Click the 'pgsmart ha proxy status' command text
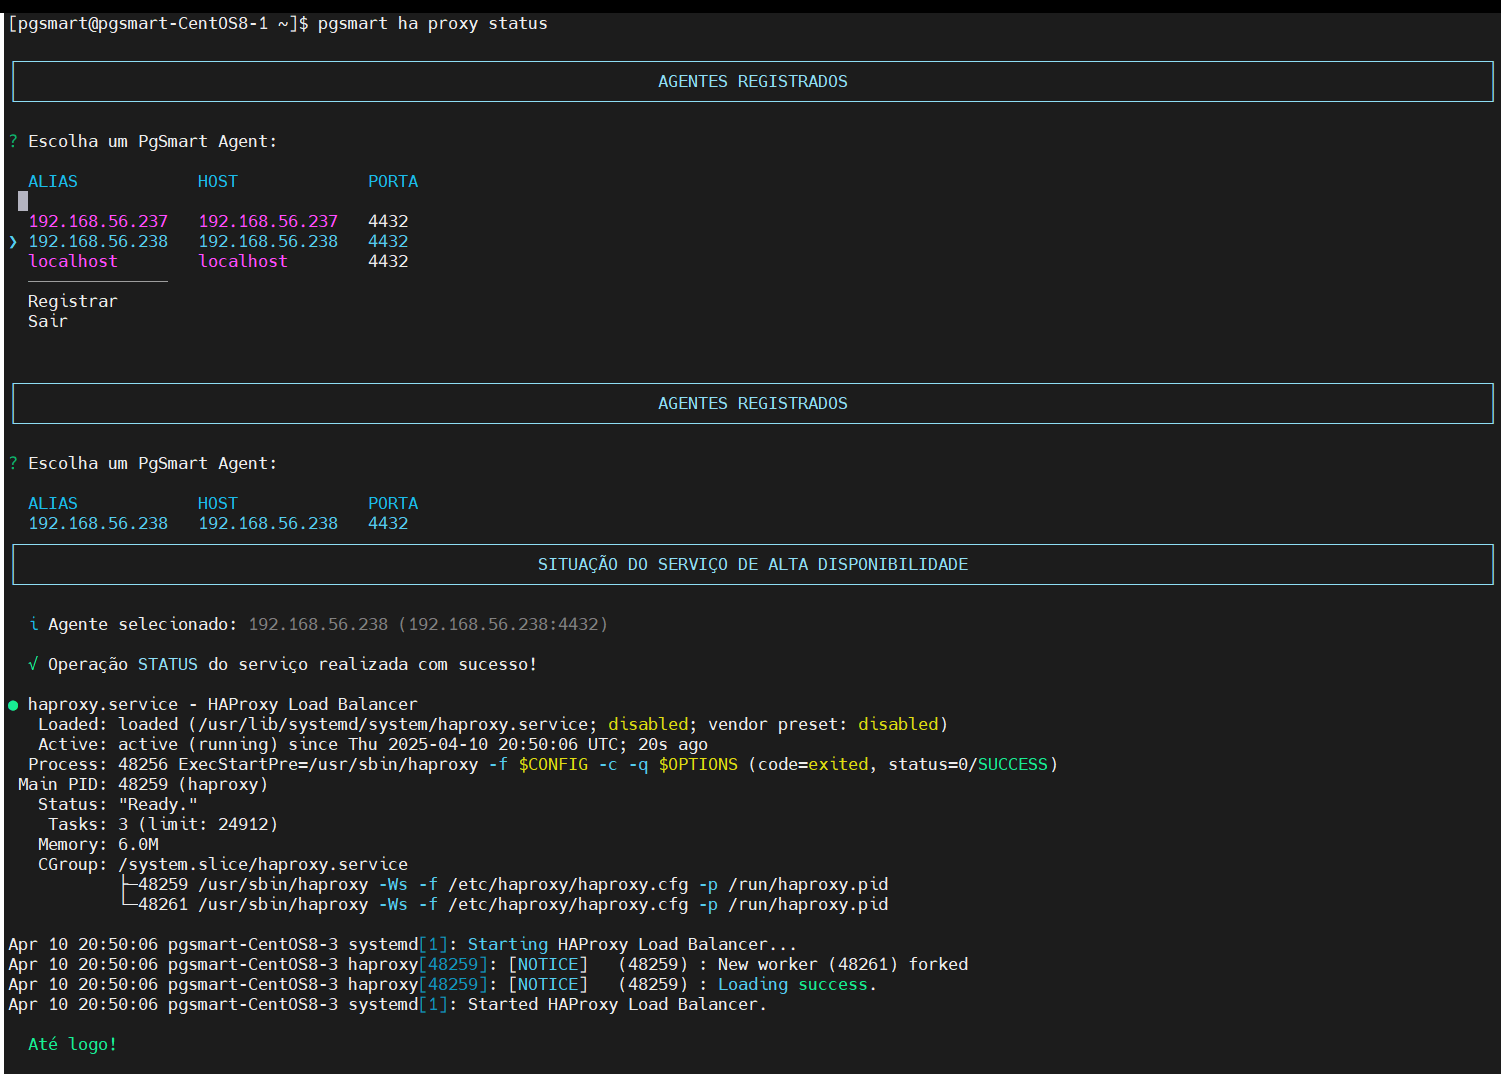 (x=433, y=23)
